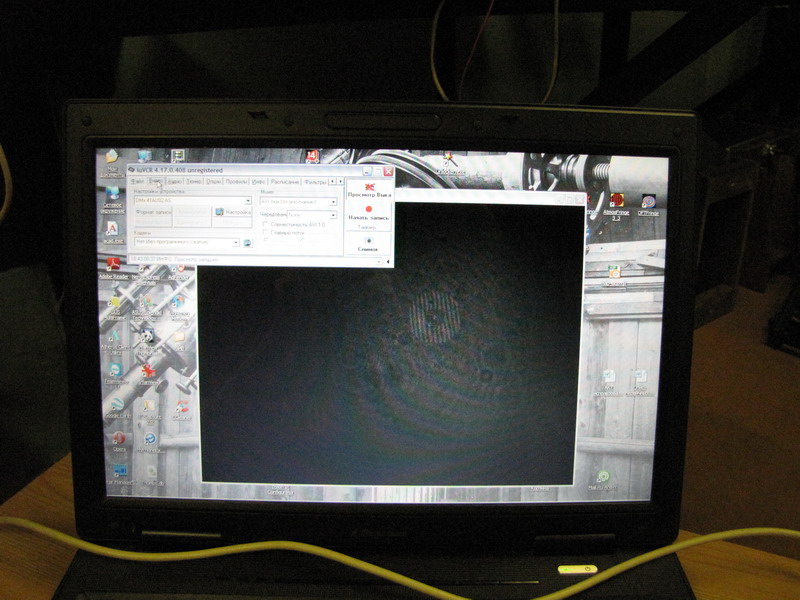Open the green film-strip desktop icon at top
Image resolution: width=800 pixels, height=600 pixels.
coord(178,156)
